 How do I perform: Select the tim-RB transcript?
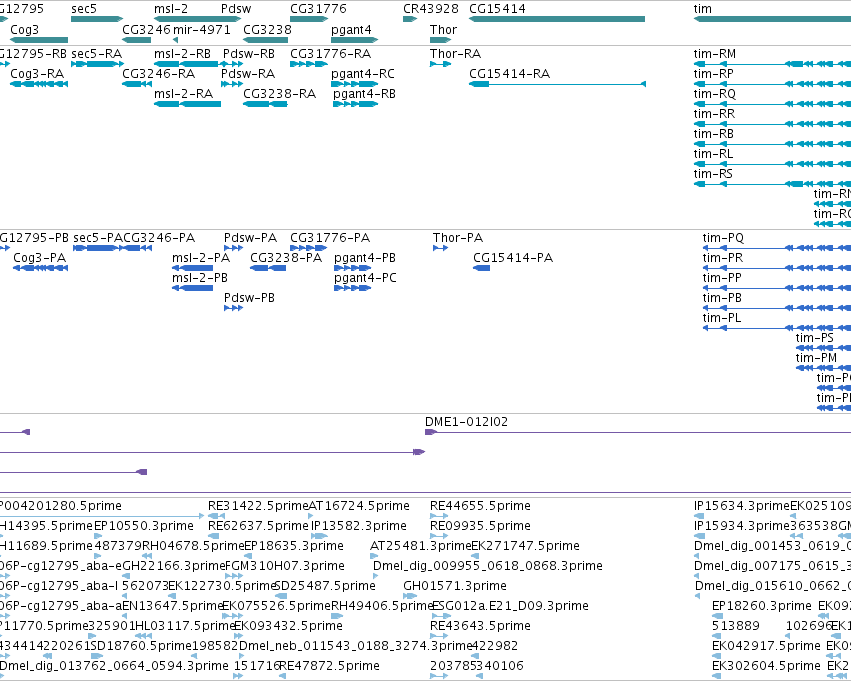[x=772, y=144]
